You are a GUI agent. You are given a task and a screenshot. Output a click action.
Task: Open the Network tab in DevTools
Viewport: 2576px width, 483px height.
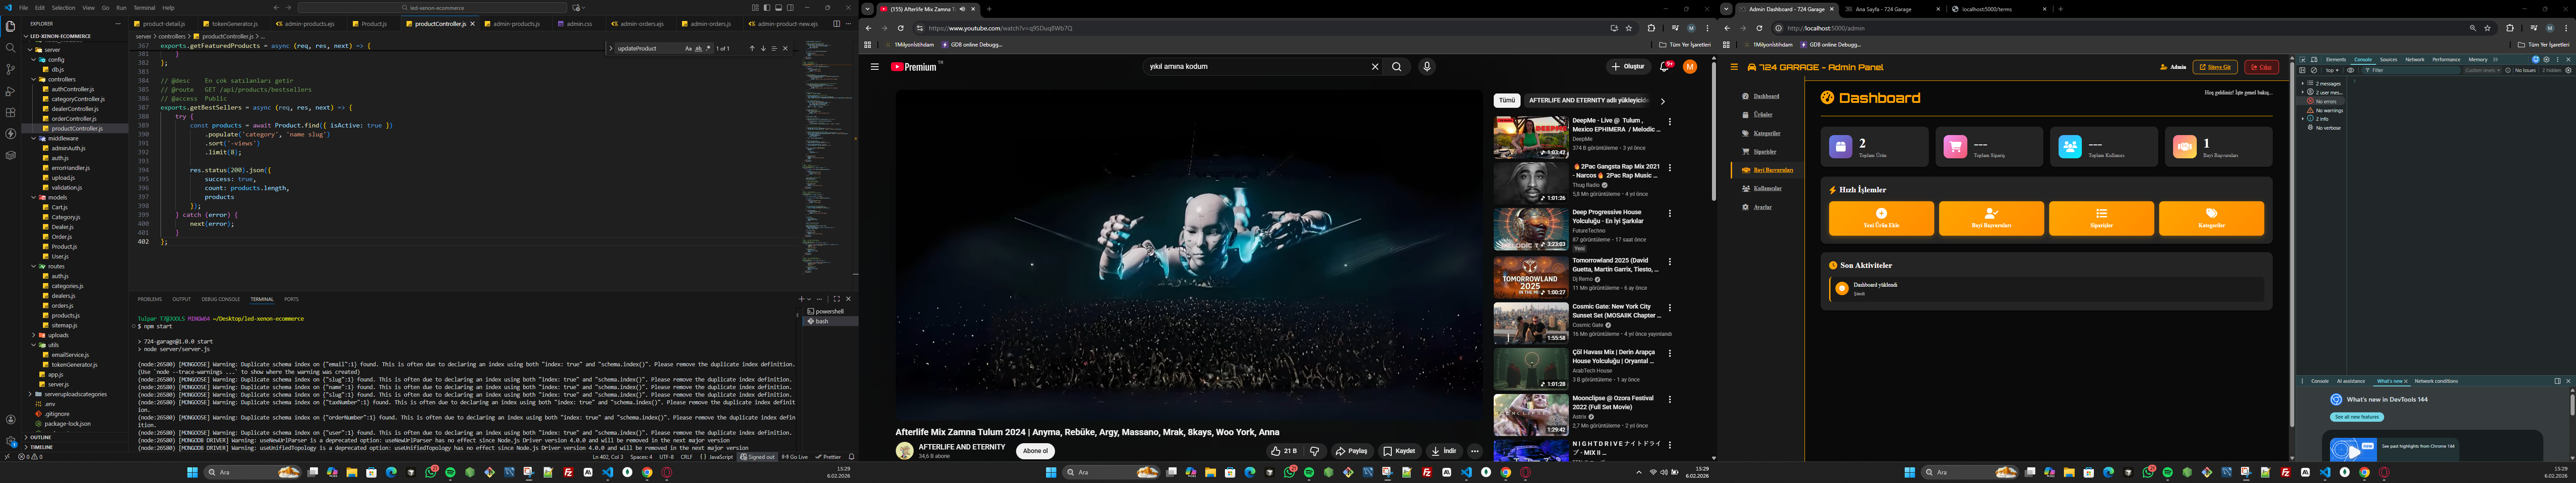2415,60
